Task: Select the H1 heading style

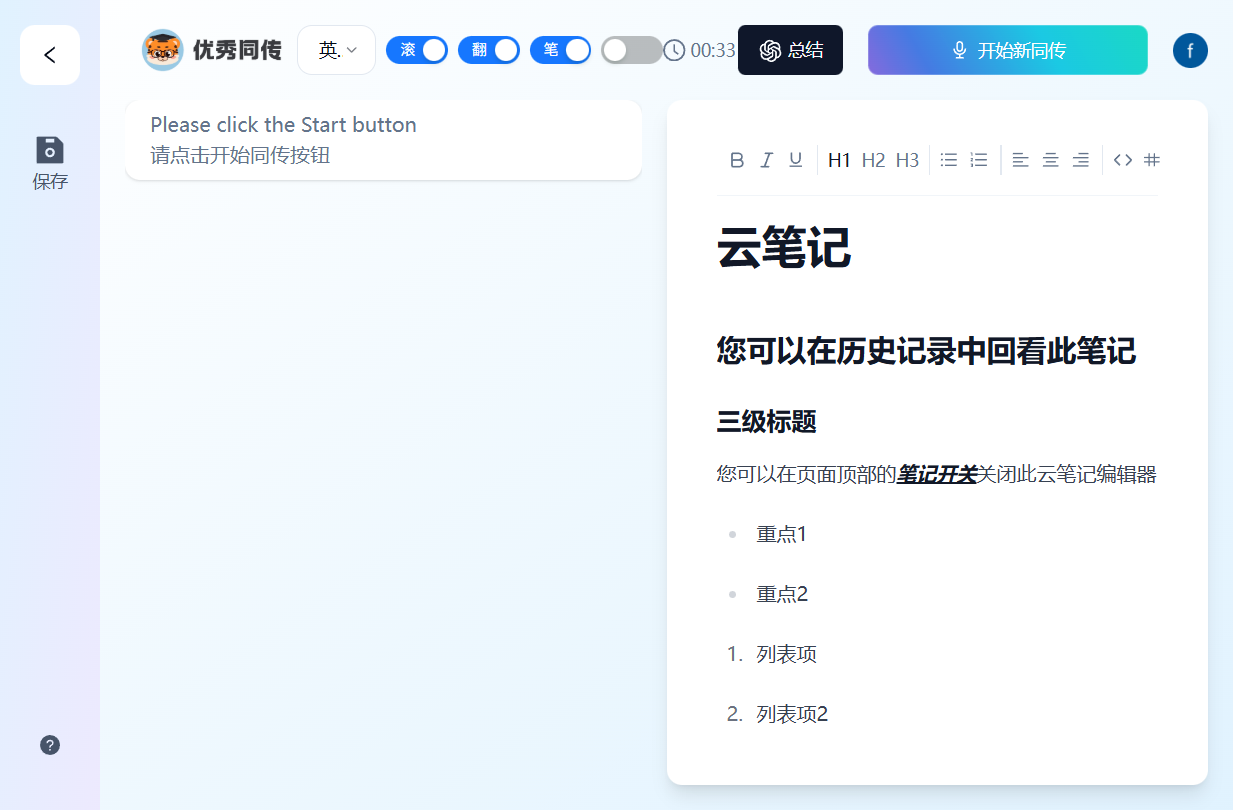Action: (839, 160)
